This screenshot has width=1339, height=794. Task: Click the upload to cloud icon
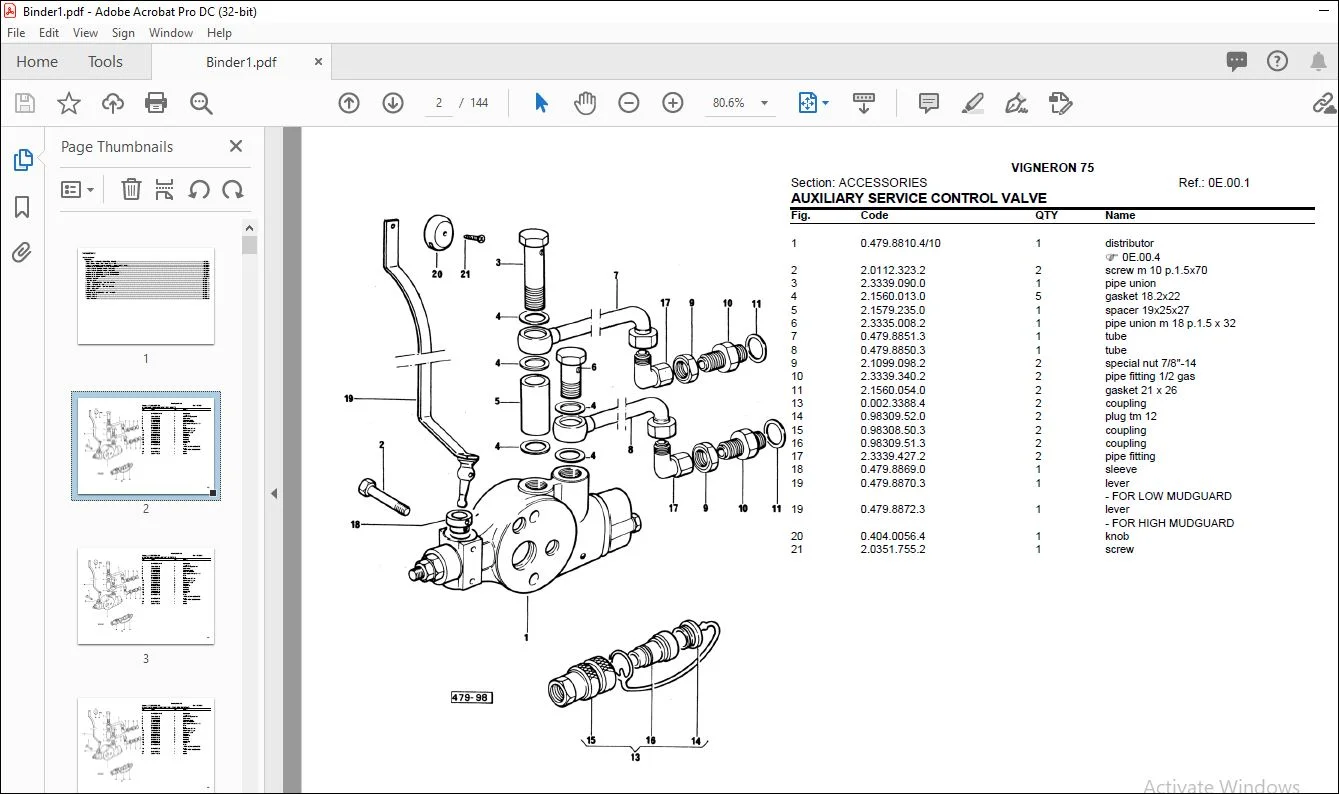click(x=113, y=103)
